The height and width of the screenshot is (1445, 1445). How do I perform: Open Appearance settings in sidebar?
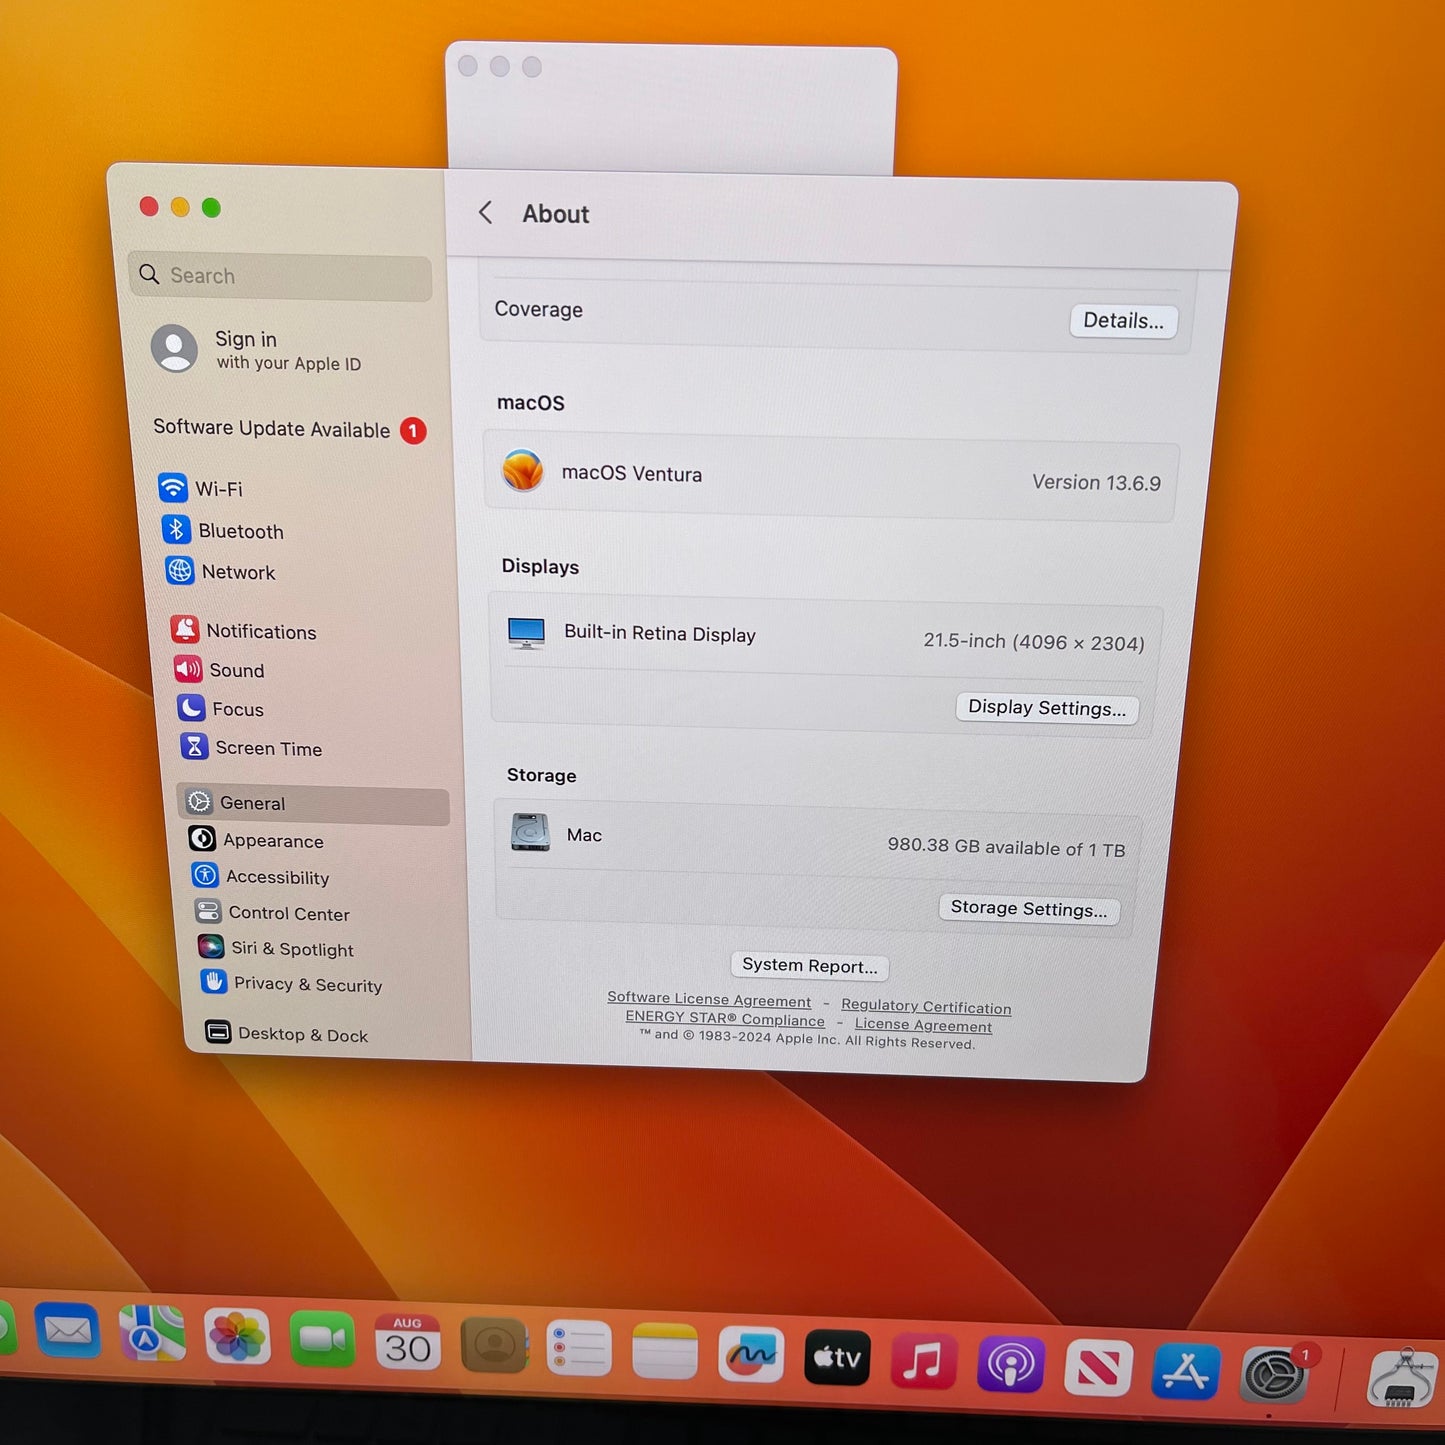coord(257,840)
